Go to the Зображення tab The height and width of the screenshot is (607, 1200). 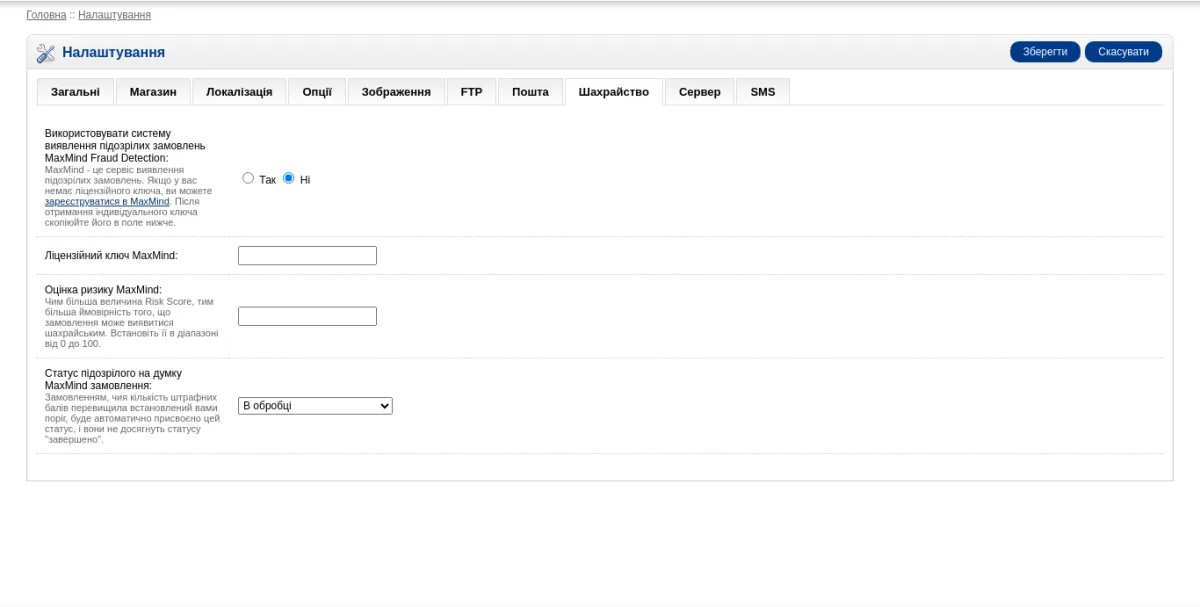(x=396, y=92)
